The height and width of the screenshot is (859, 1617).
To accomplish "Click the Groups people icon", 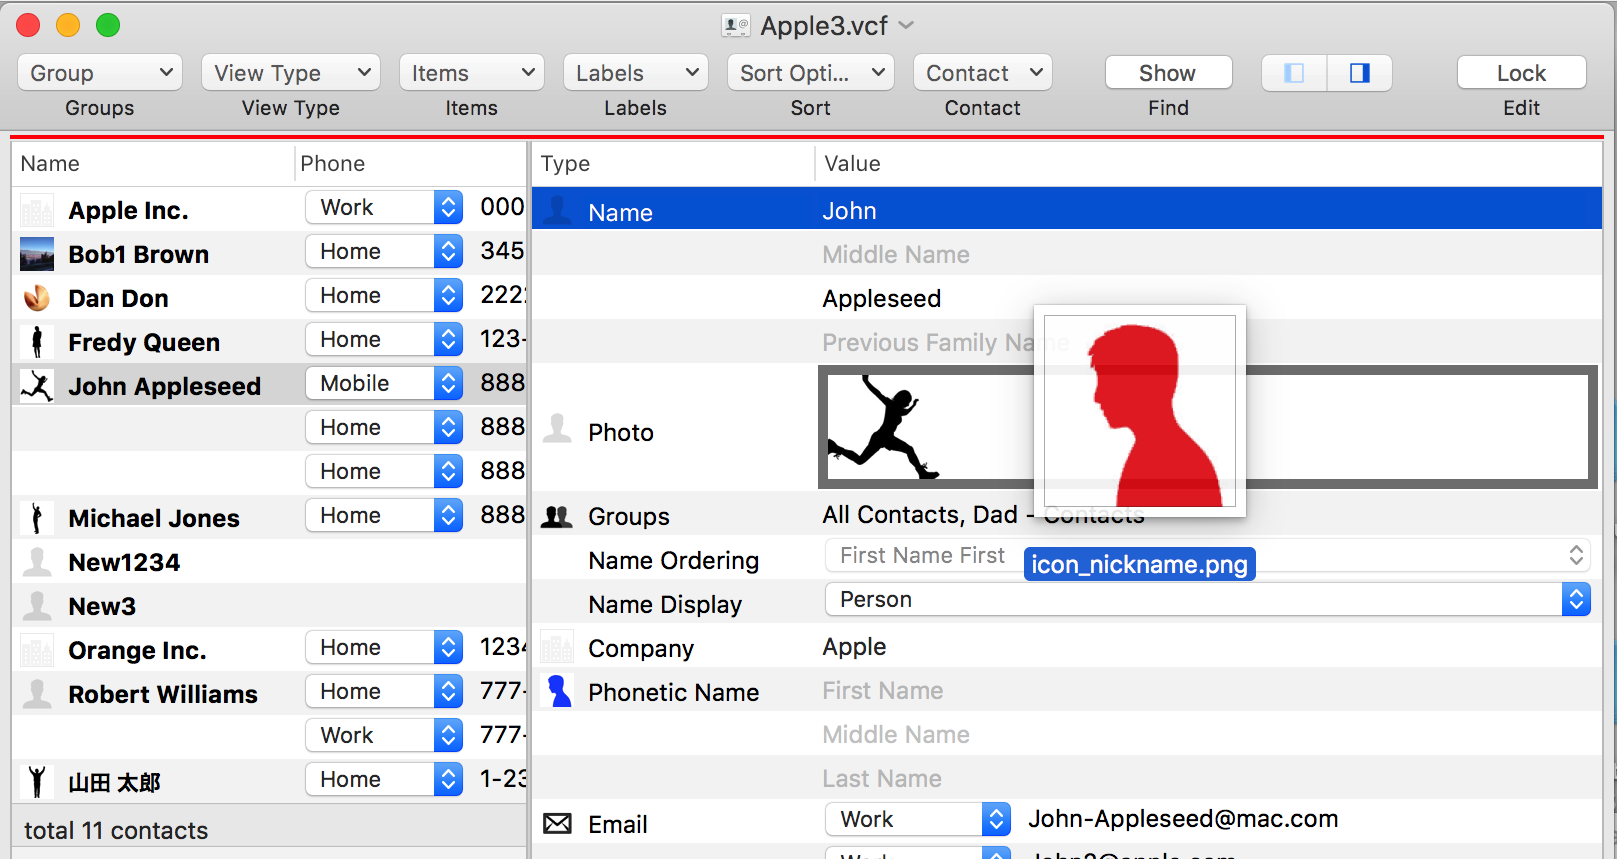I will coord(557,517).
